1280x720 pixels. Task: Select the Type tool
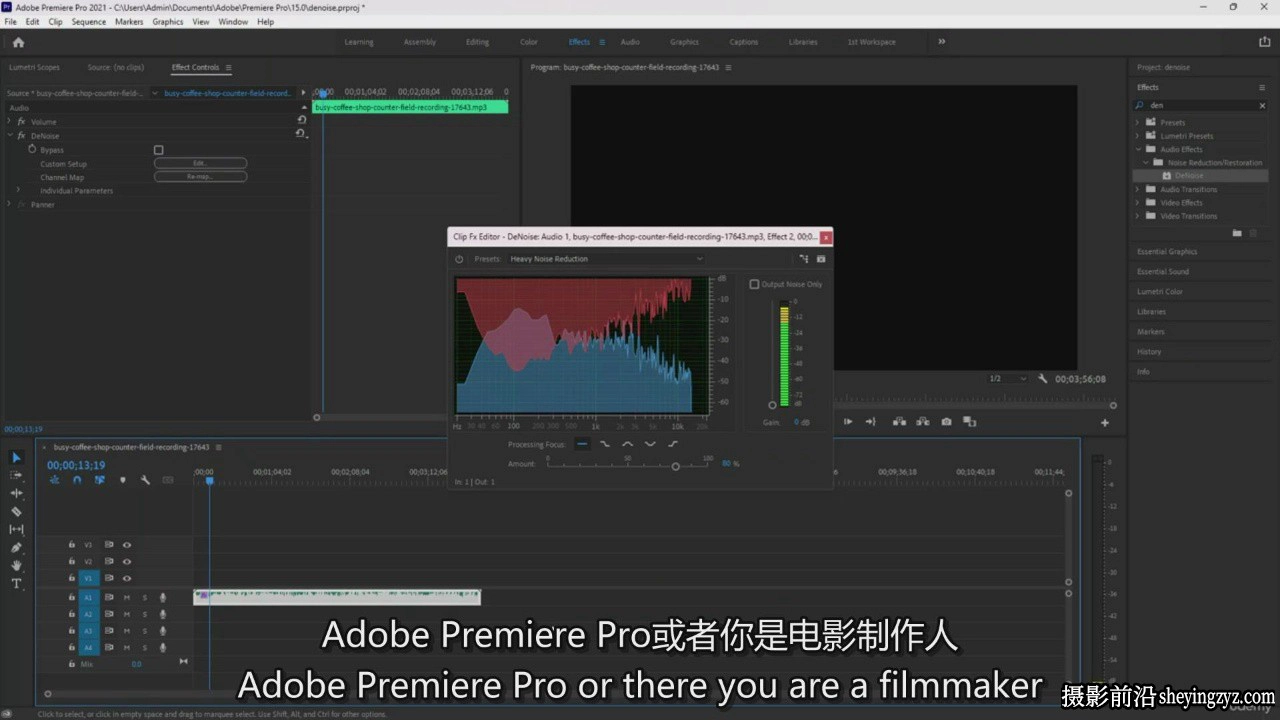click(16, 583)
